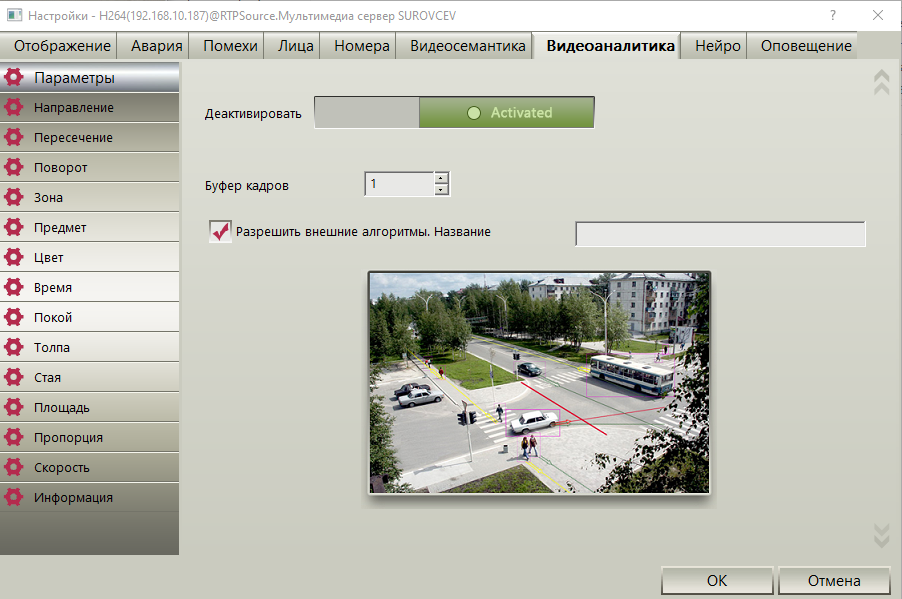
Task: Click gear icon beside Толпа
Action: 14,346
